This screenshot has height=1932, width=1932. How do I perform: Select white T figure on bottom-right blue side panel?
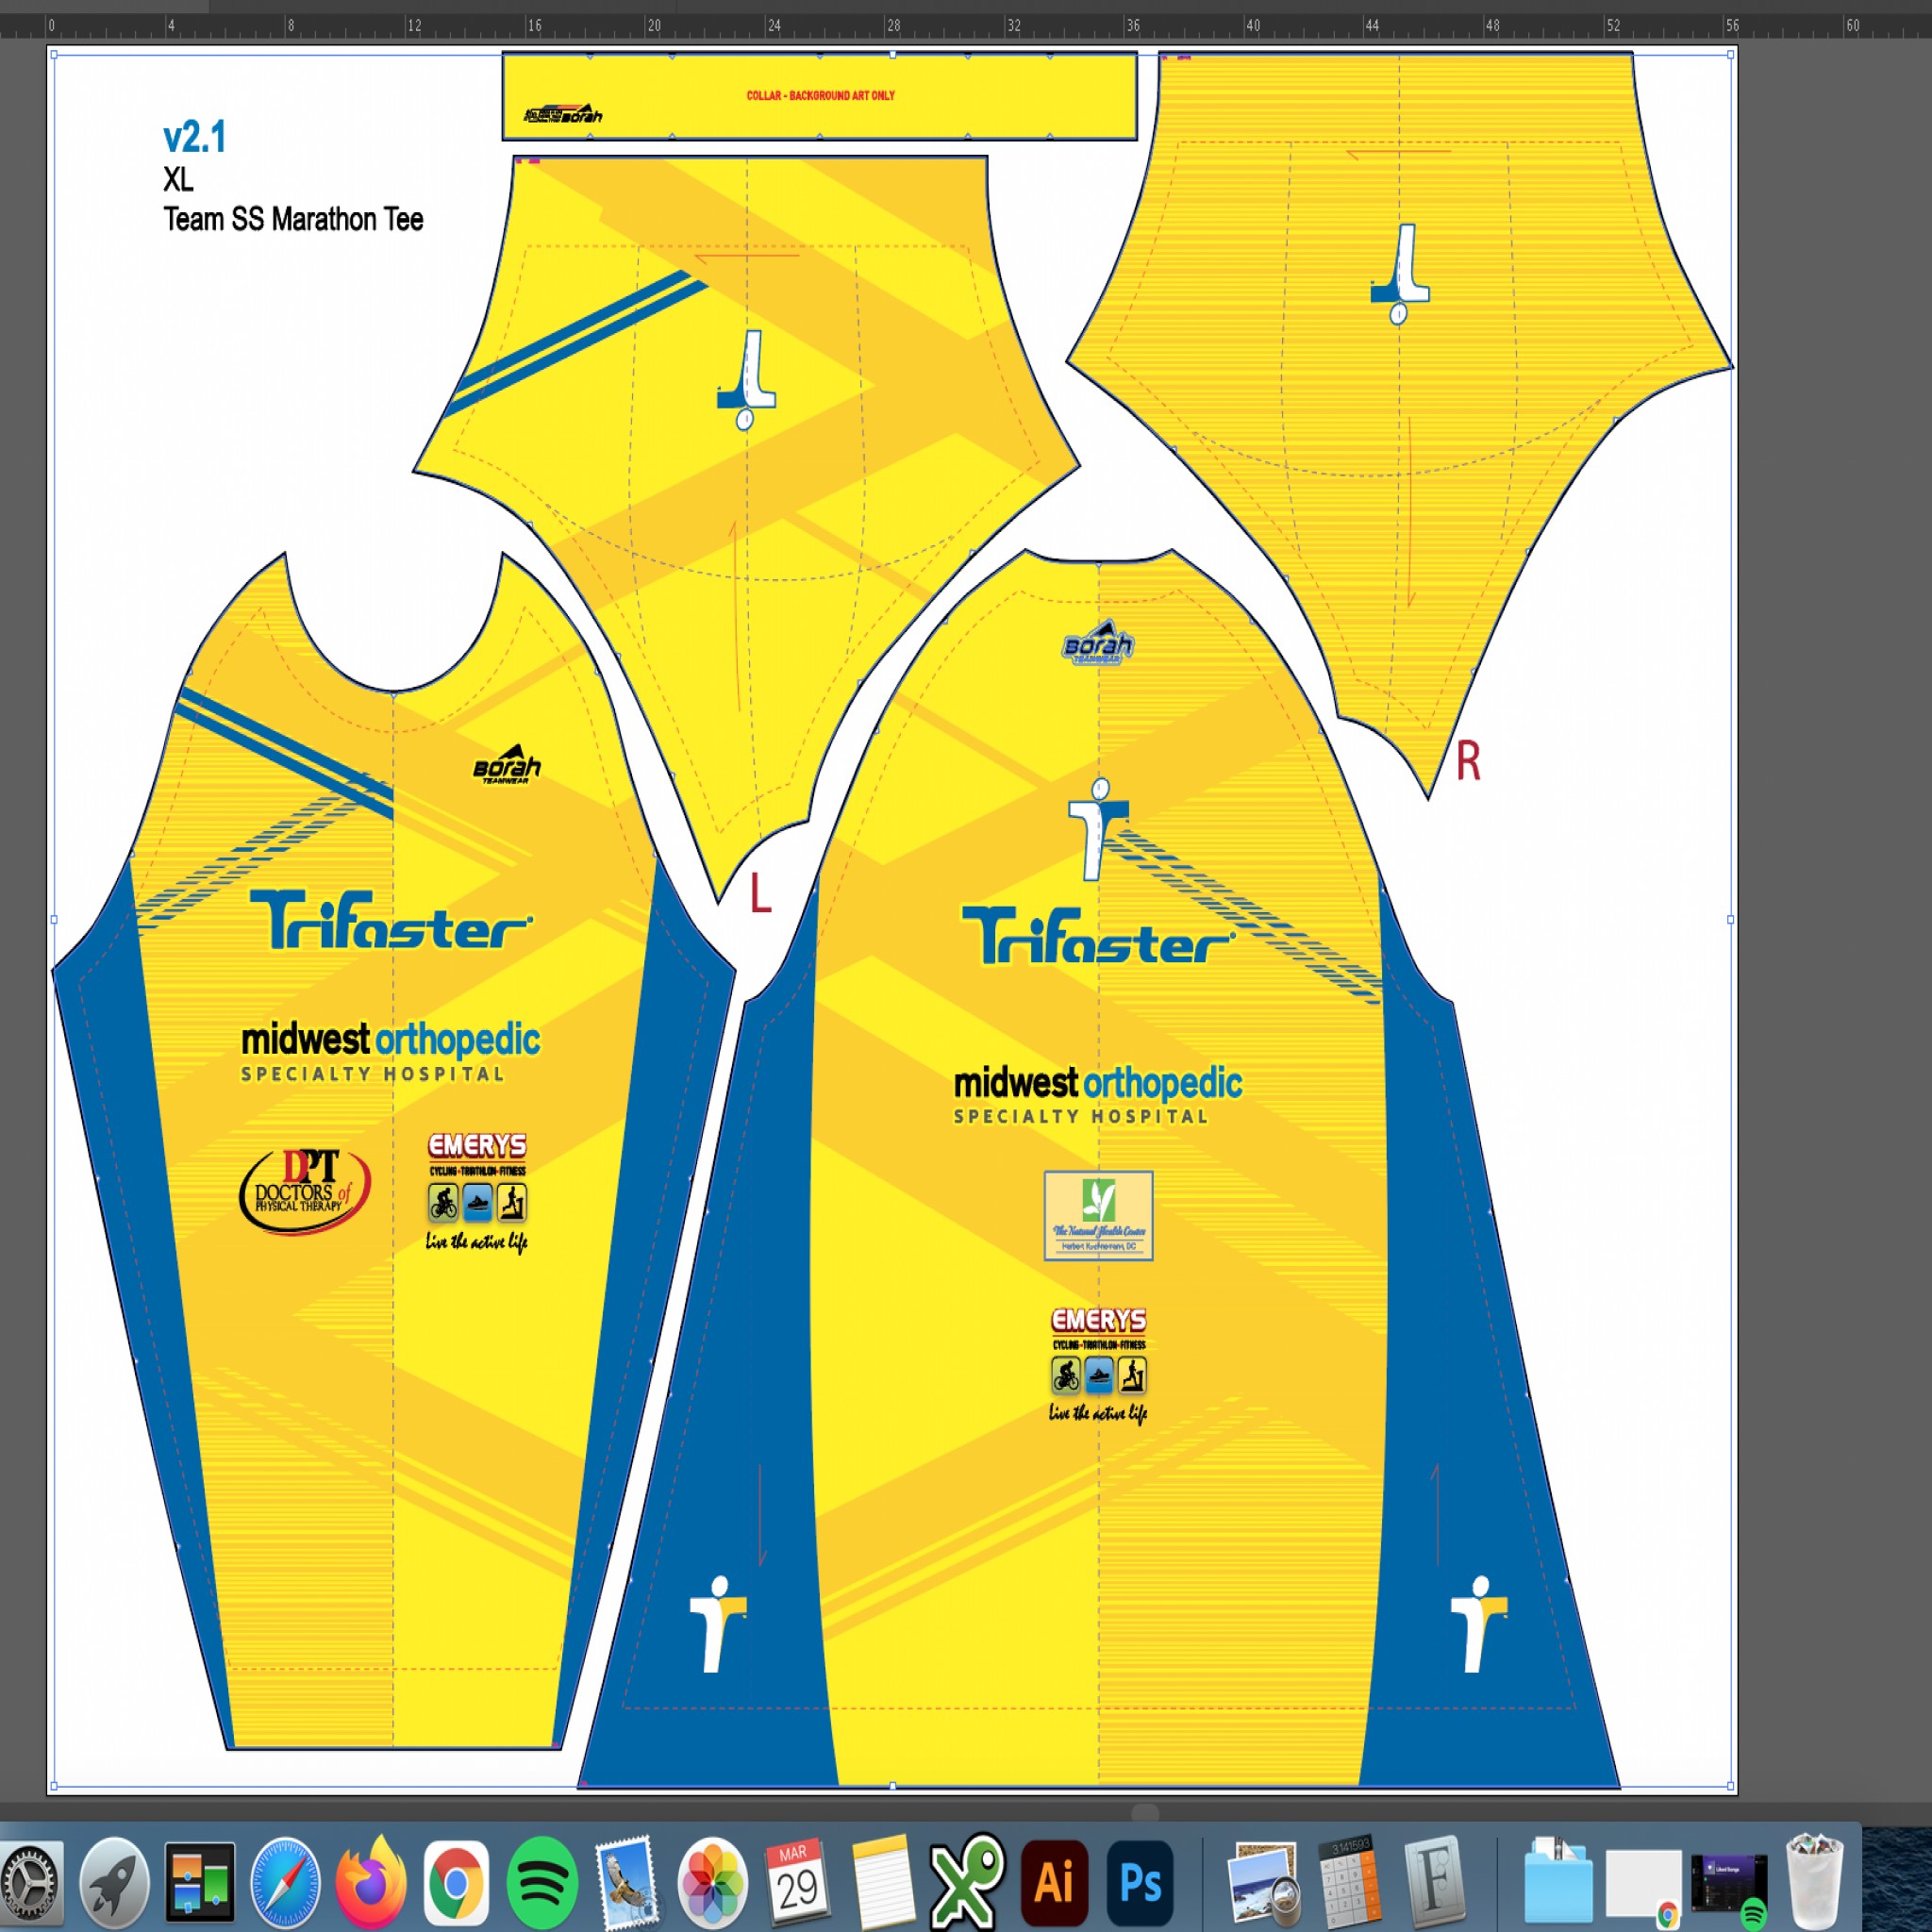click(1479, 1624)
